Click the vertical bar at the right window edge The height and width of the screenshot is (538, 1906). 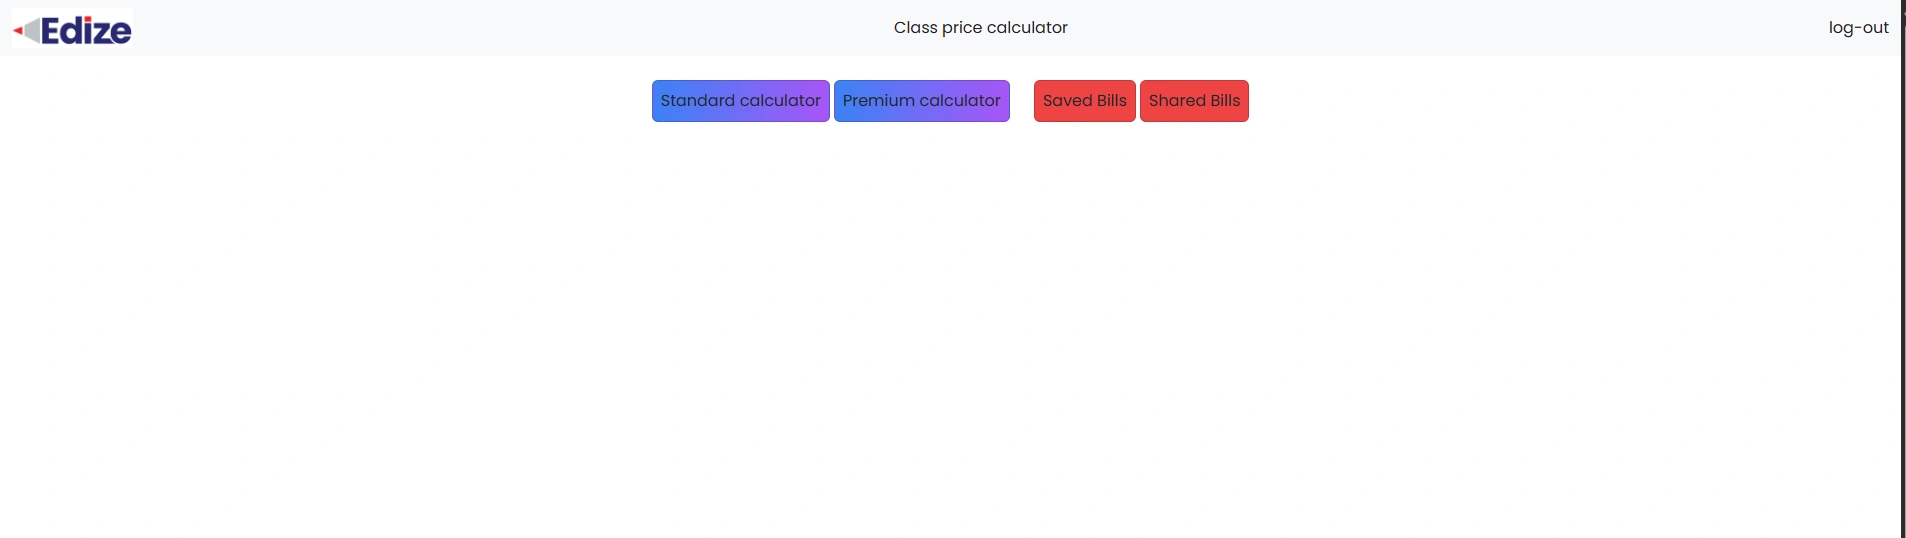1903,269
